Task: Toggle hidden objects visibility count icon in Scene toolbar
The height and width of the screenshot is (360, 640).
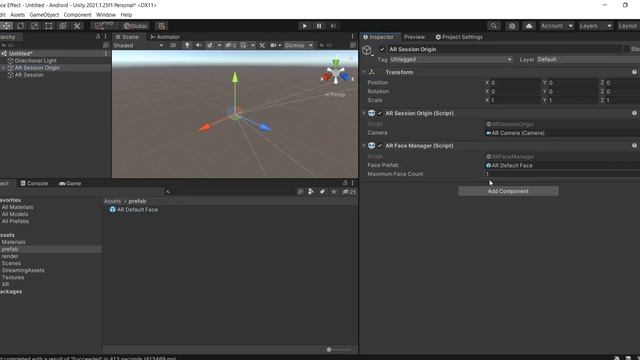Action: pos(231,45)
